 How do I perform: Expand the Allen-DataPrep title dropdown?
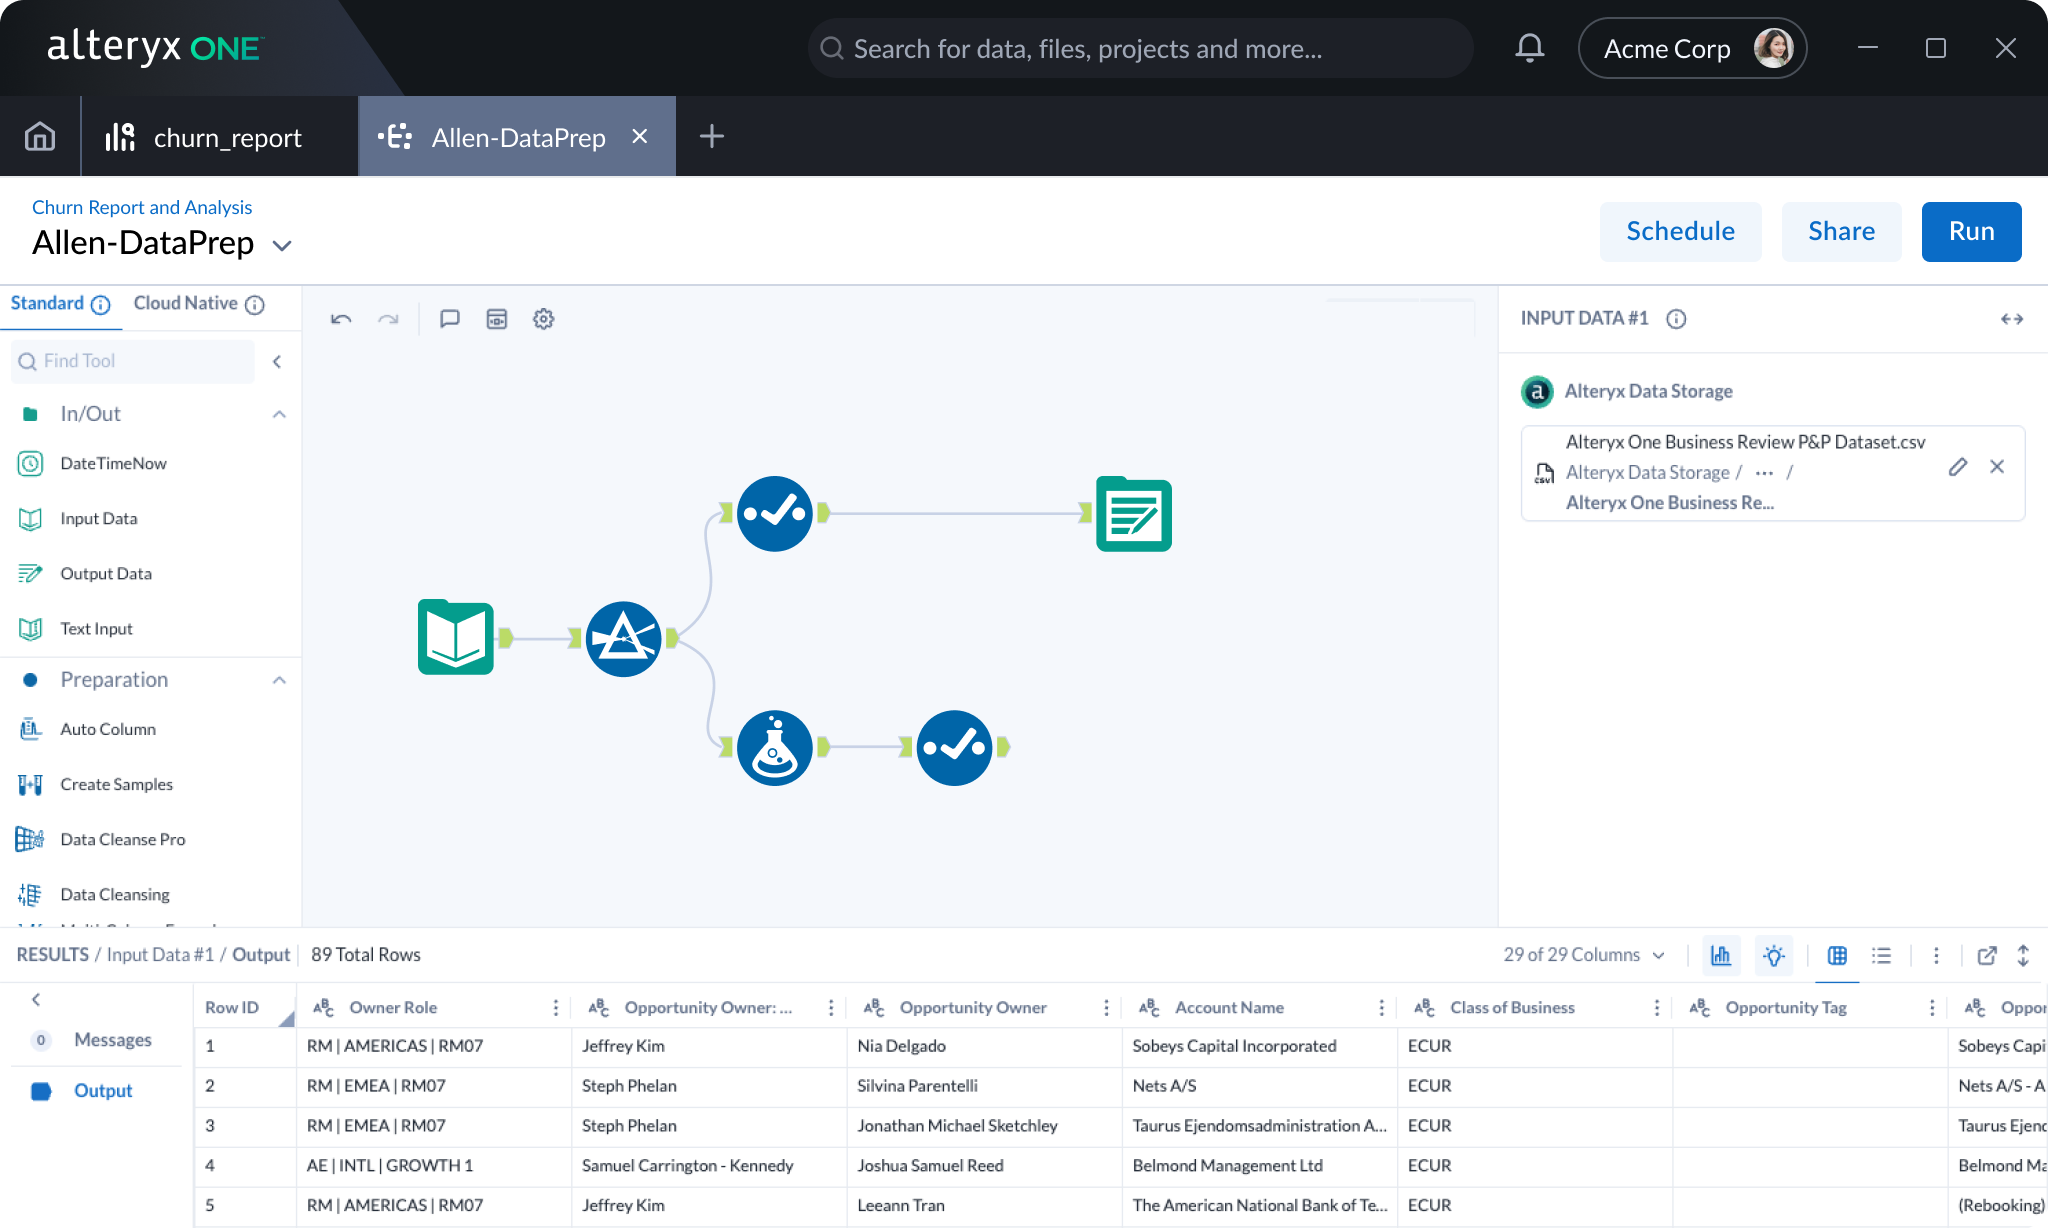pyautogui.click(x=282, y=246)
